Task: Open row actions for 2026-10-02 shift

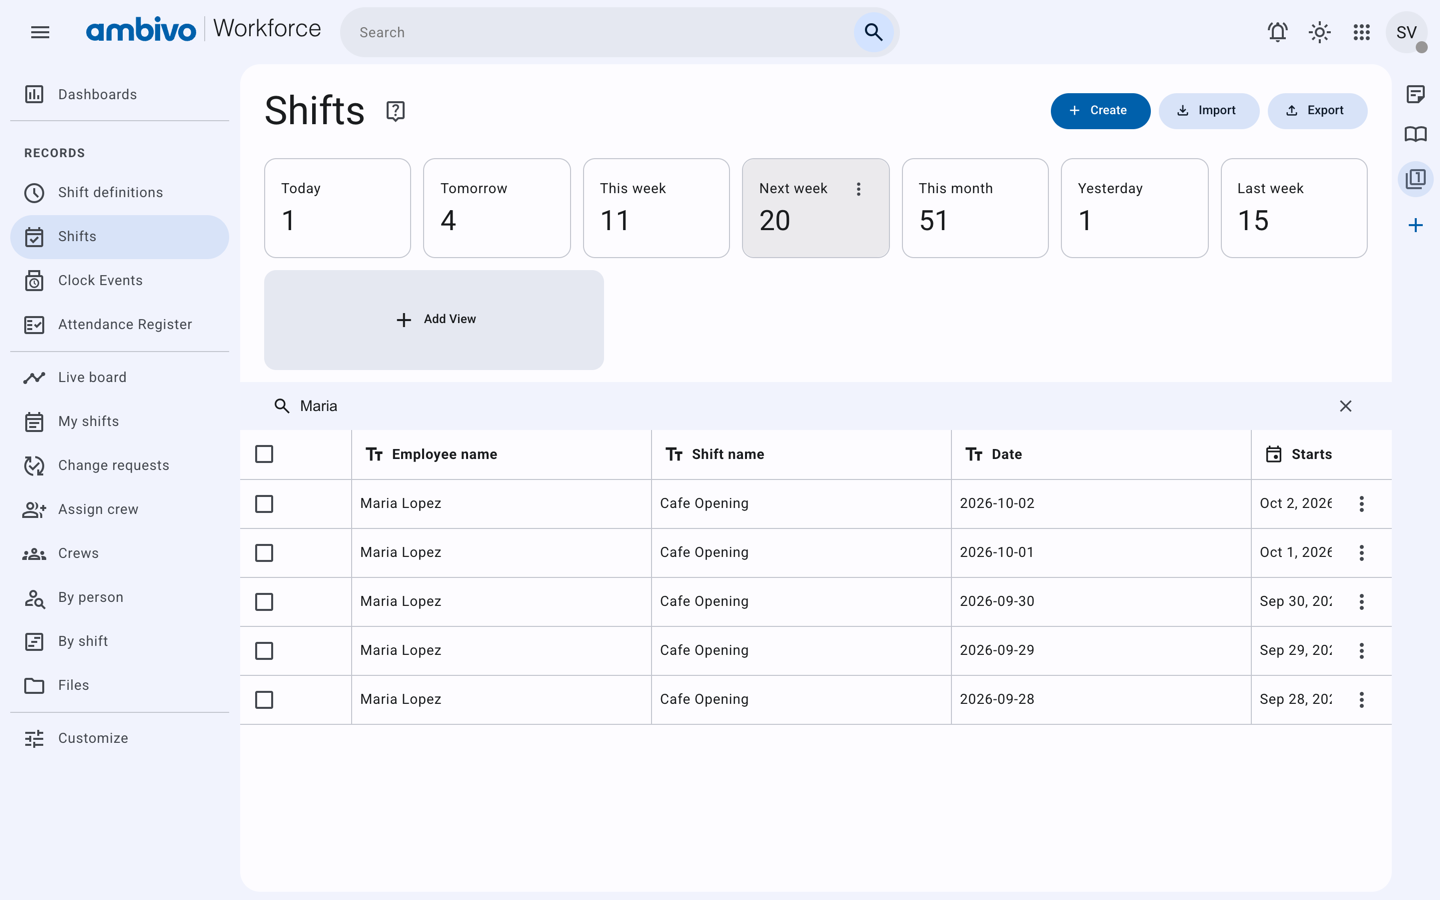Action: (1361, 504)
